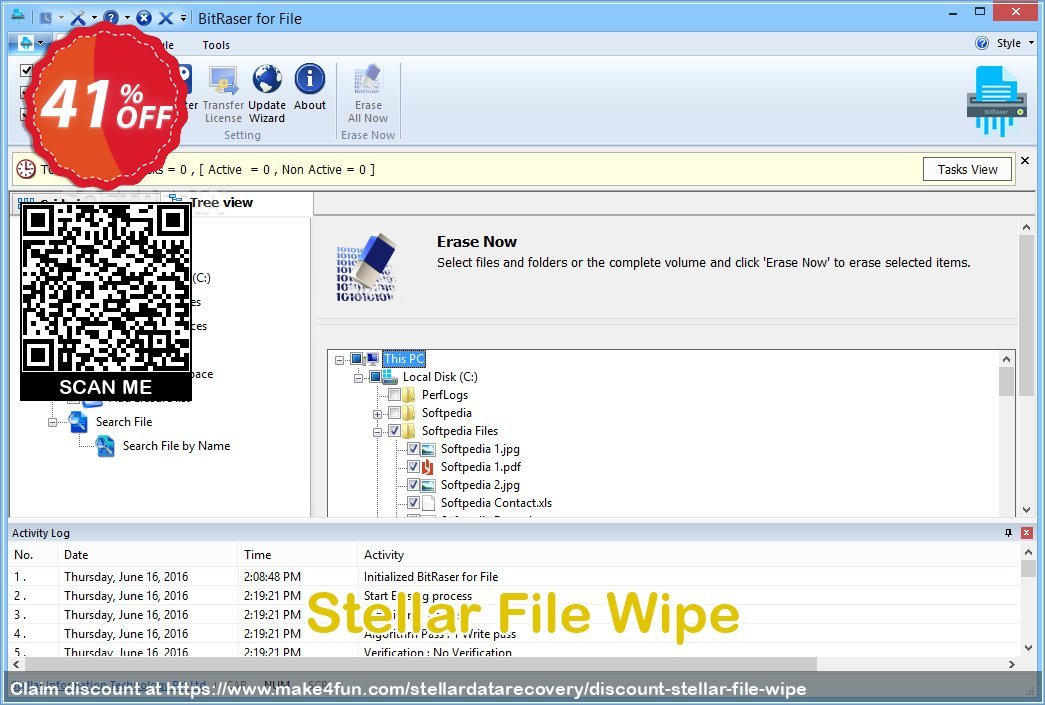Uncheck the Softpedia 1.jpg checkbox
Viewport: 1045px width, 705px height.
[413, 448]
